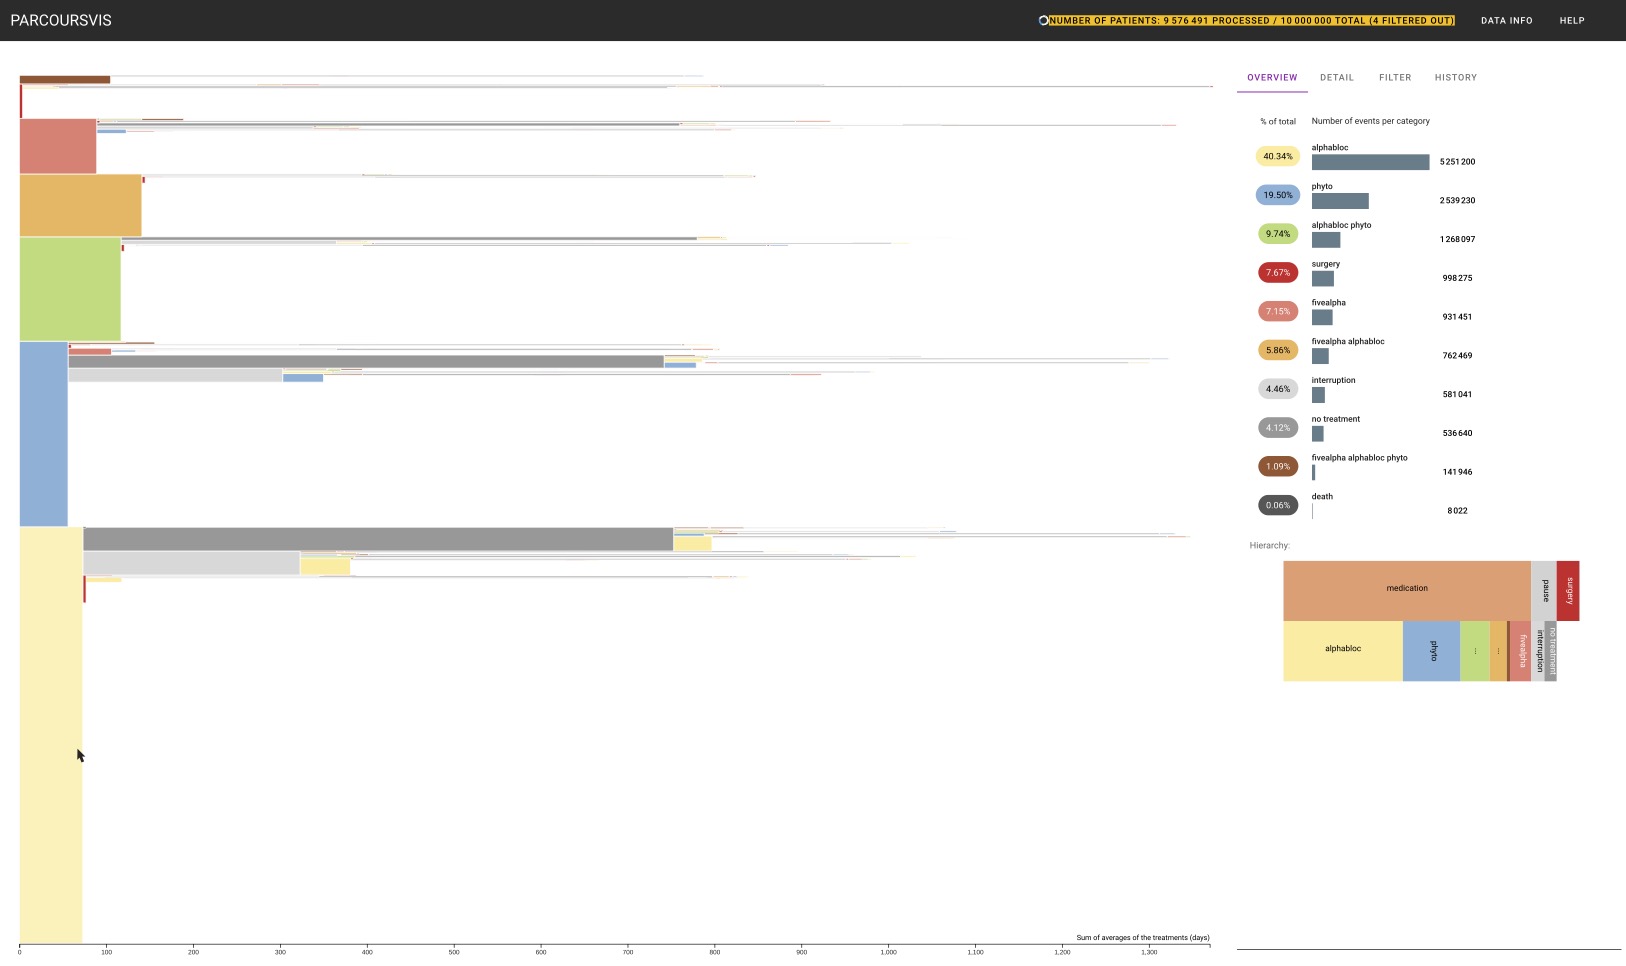Switch to the Detail tab

(1336, 77)
